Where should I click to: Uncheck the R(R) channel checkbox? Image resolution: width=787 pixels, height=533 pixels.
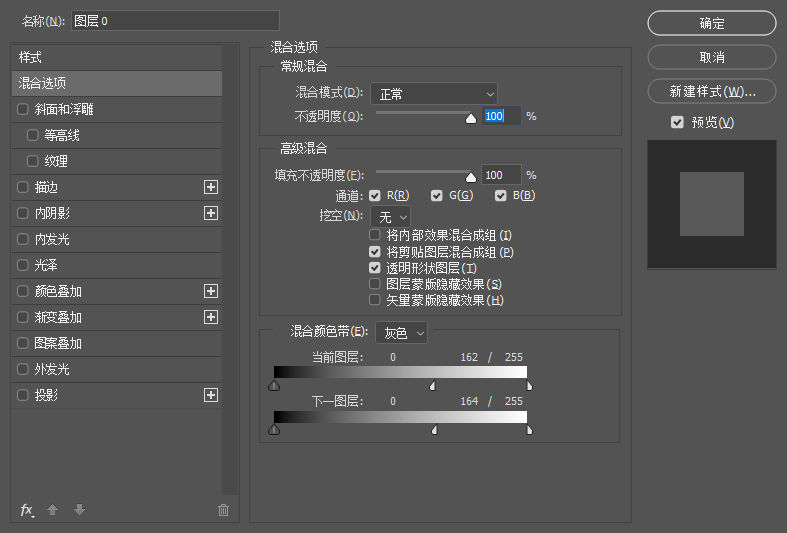pos(374,195)
